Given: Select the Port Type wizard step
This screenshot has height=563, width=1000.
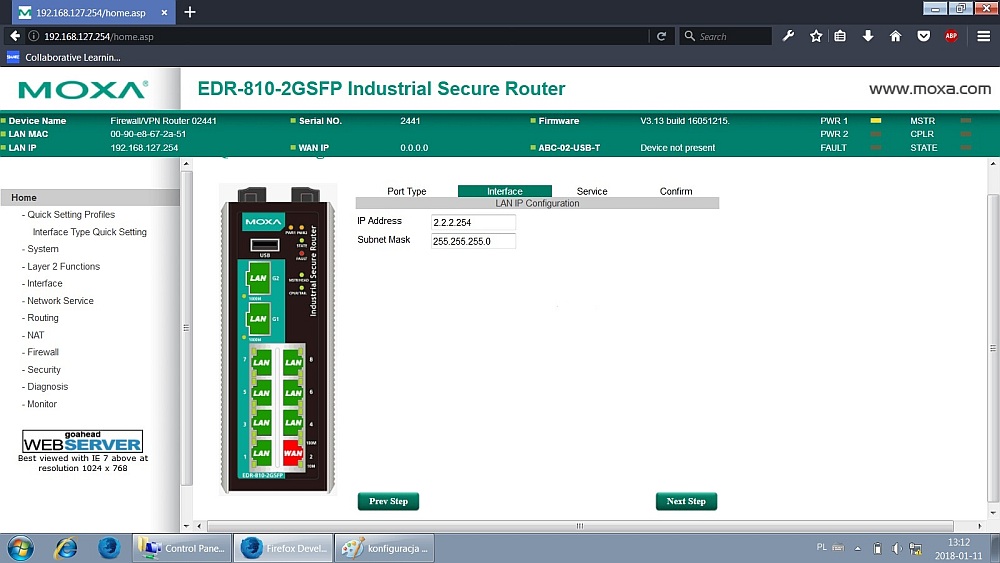Looking at the screenshot, I should click(x=406, y=191).
